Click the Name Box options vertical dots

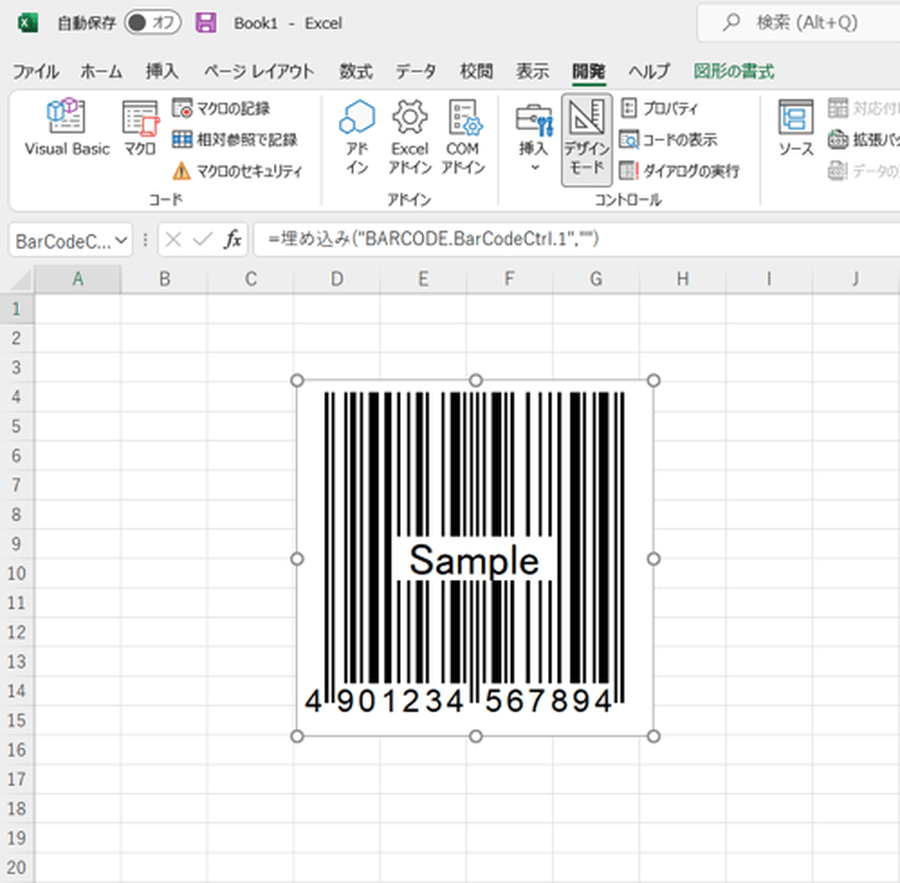(145, 240)
